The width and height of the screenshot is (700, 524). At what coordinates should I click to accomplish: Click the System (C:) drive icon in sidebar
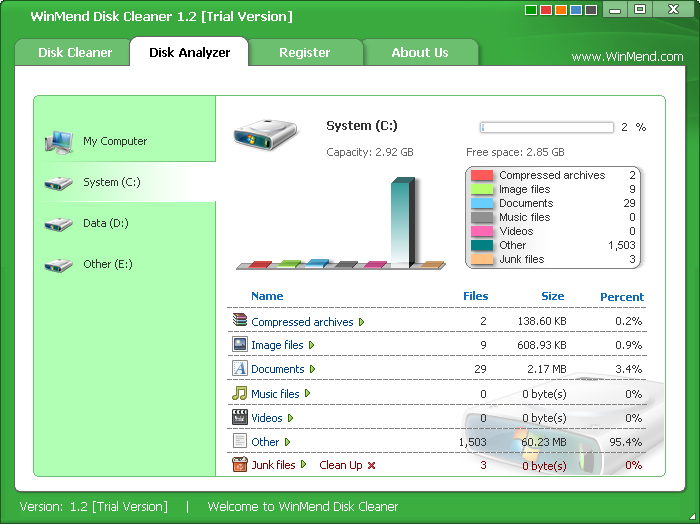58,183
